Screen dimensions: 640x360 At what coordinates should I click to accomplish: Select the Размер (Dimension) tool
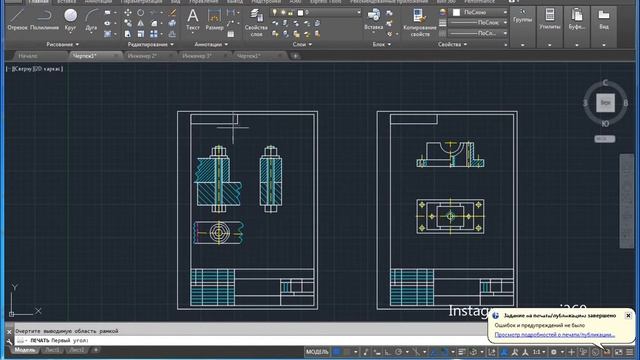[x=214, y=20]
